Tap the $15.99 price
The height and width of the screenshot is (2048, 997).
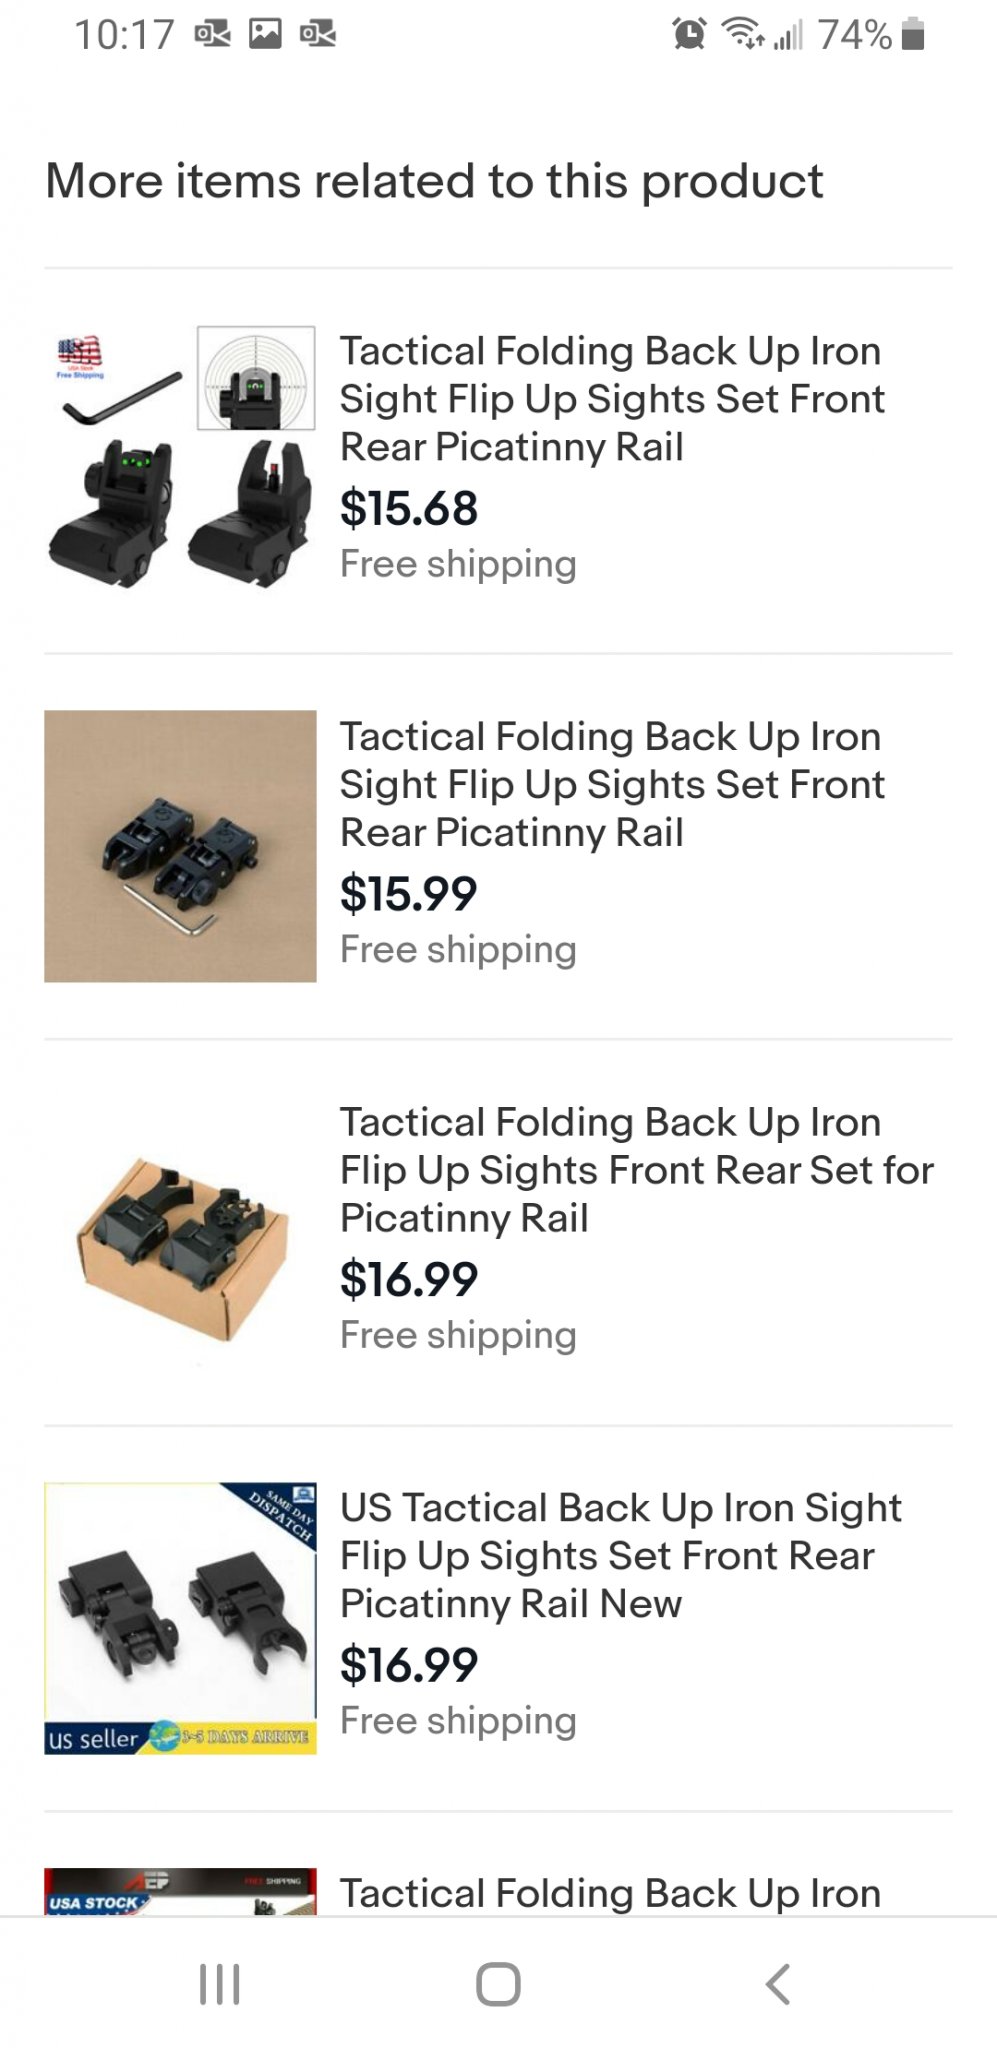point(409,893)
